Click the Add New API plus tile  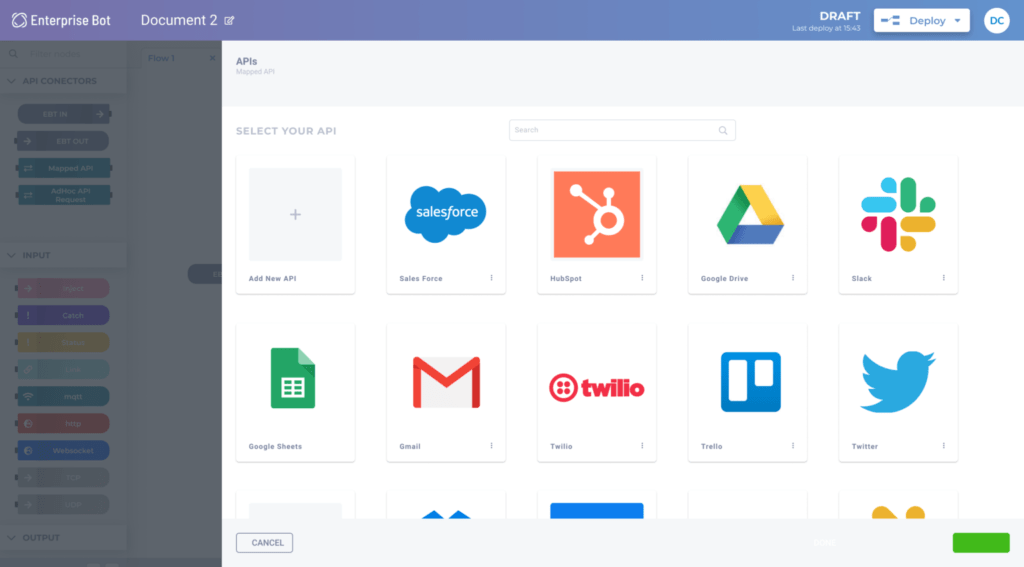[295, 214]
